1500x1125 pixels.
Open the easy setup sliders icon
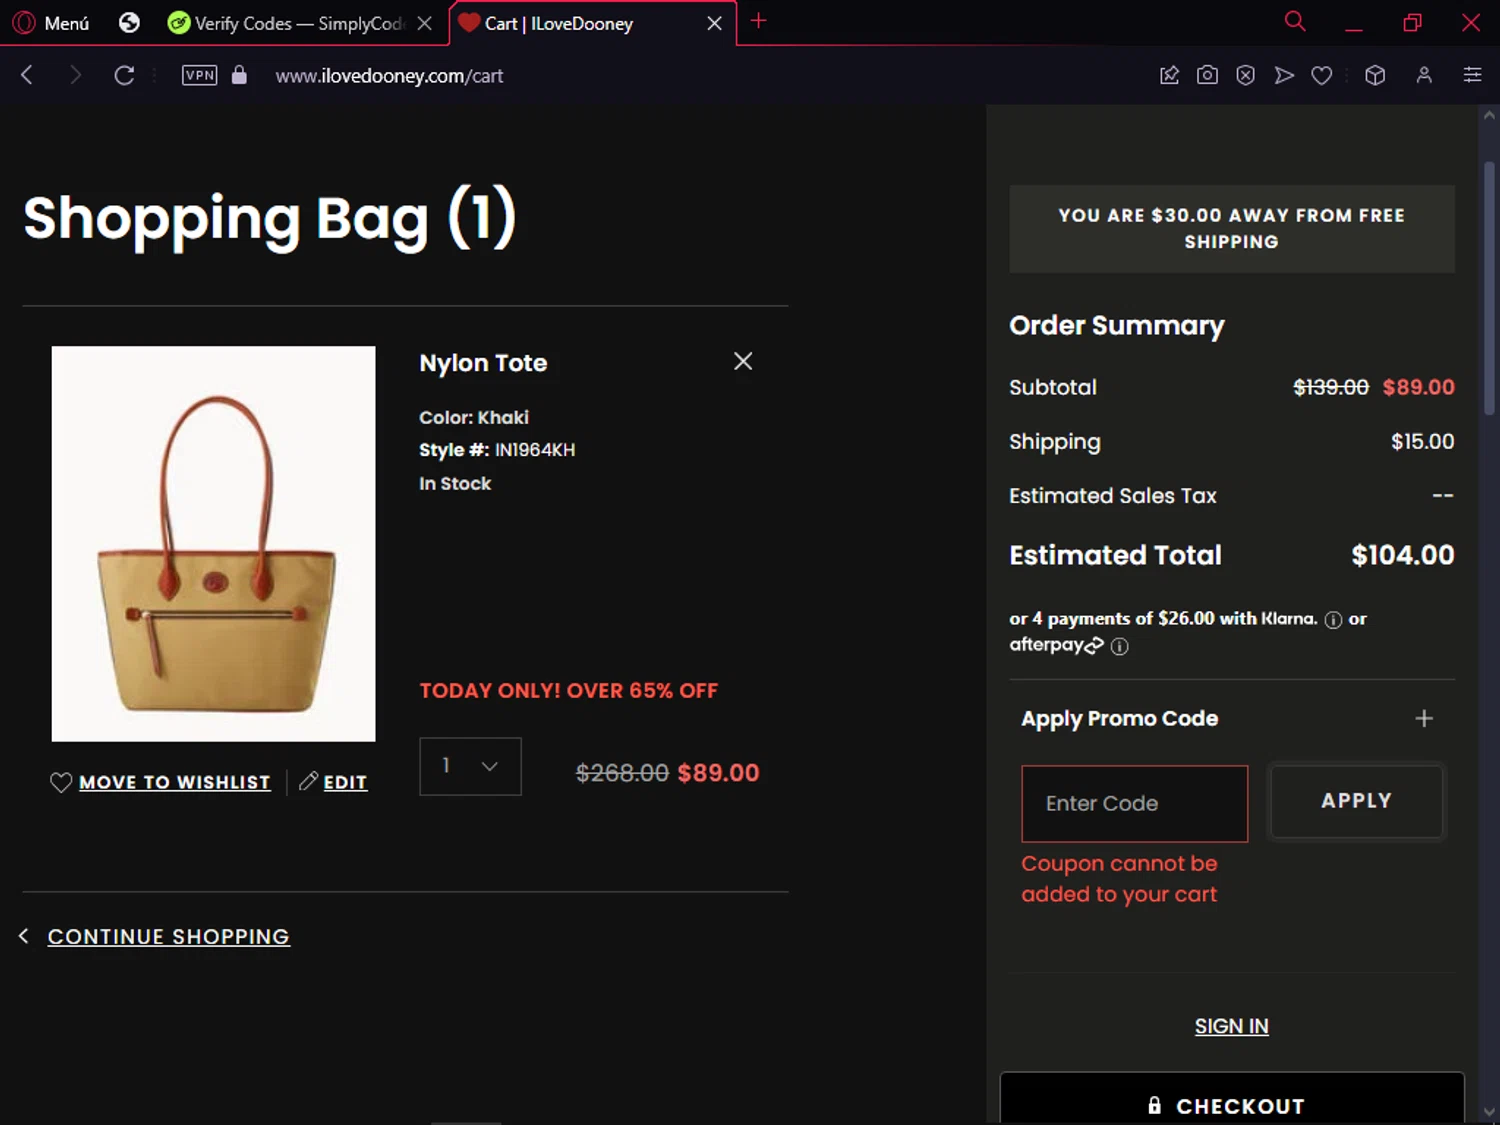(1472, 75)
